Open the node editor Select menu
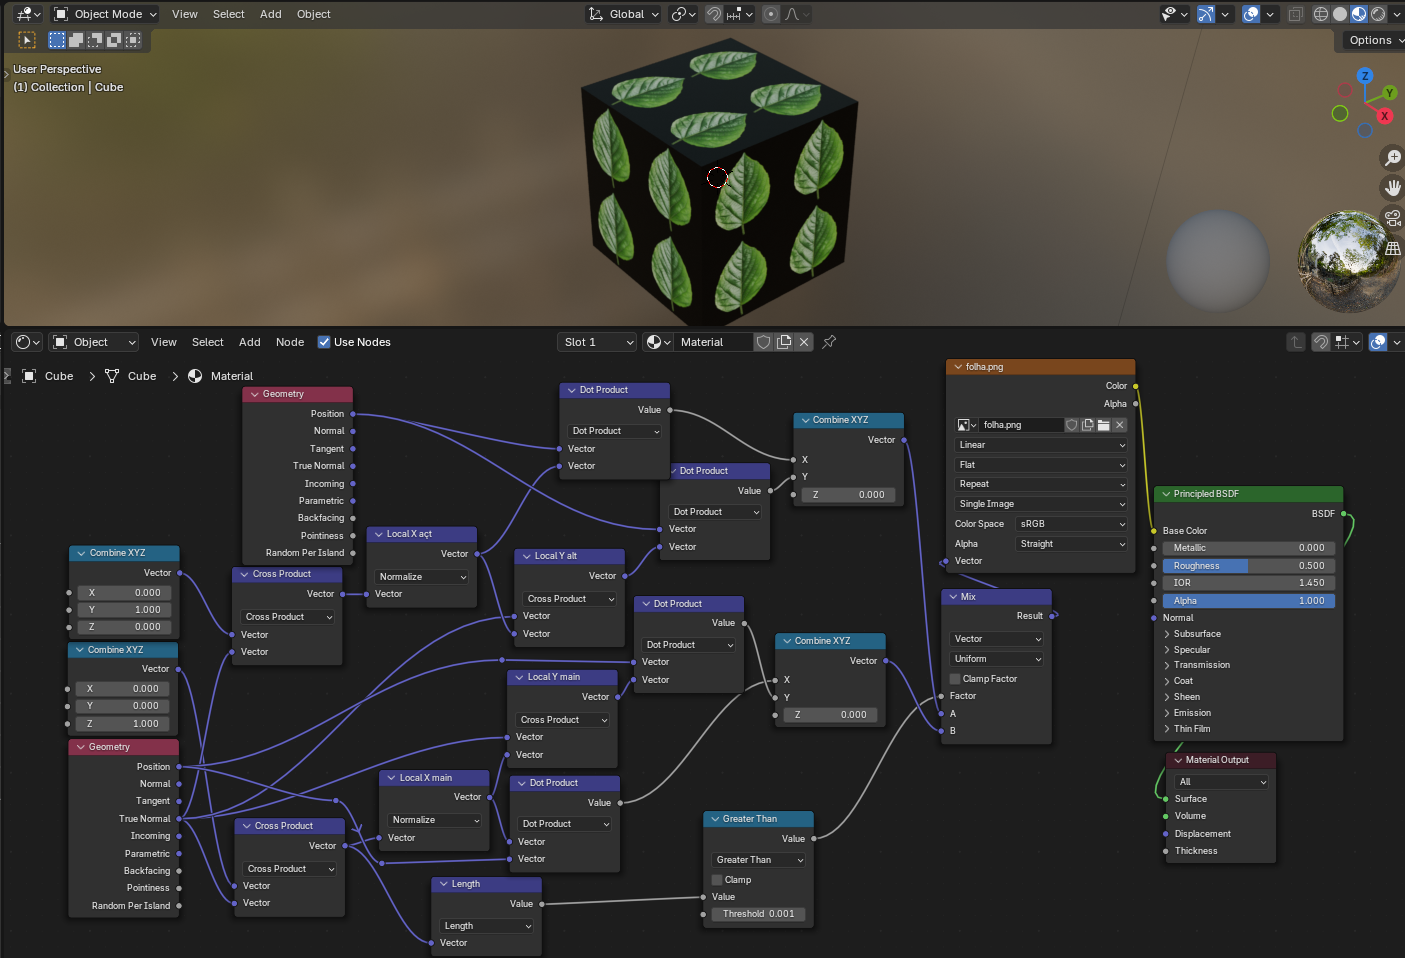The width and height of the screenshot is (1405, 958). pyautogui.click(x=208, y=342)
